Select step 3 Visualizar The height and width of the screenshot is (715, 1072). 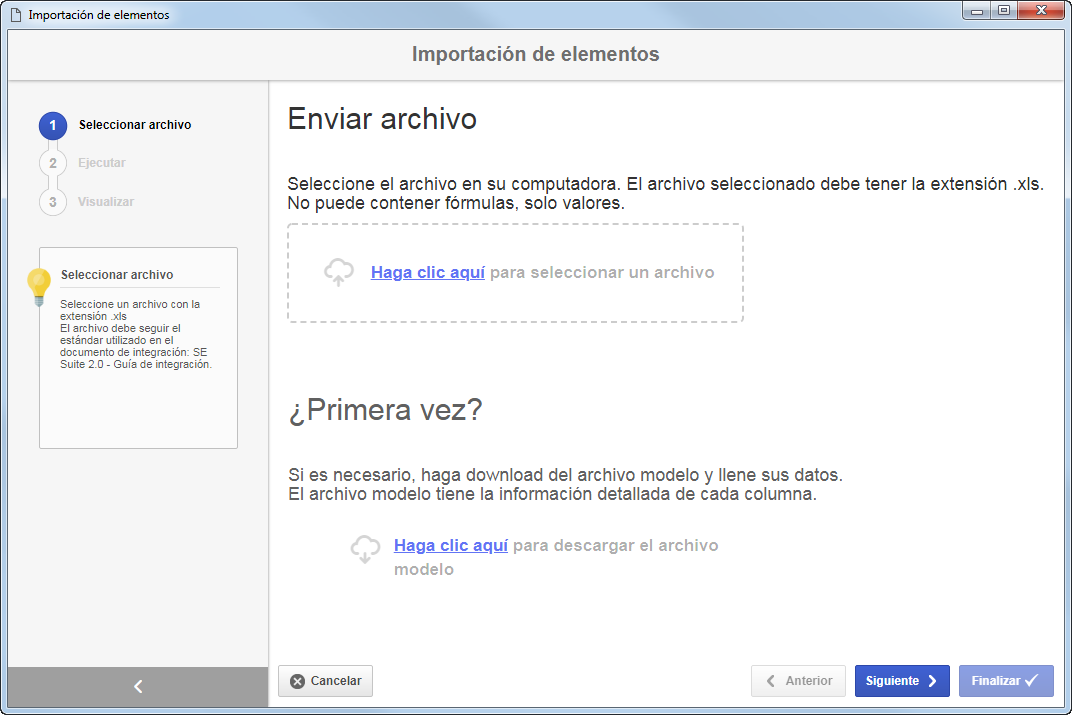(87, 202)
